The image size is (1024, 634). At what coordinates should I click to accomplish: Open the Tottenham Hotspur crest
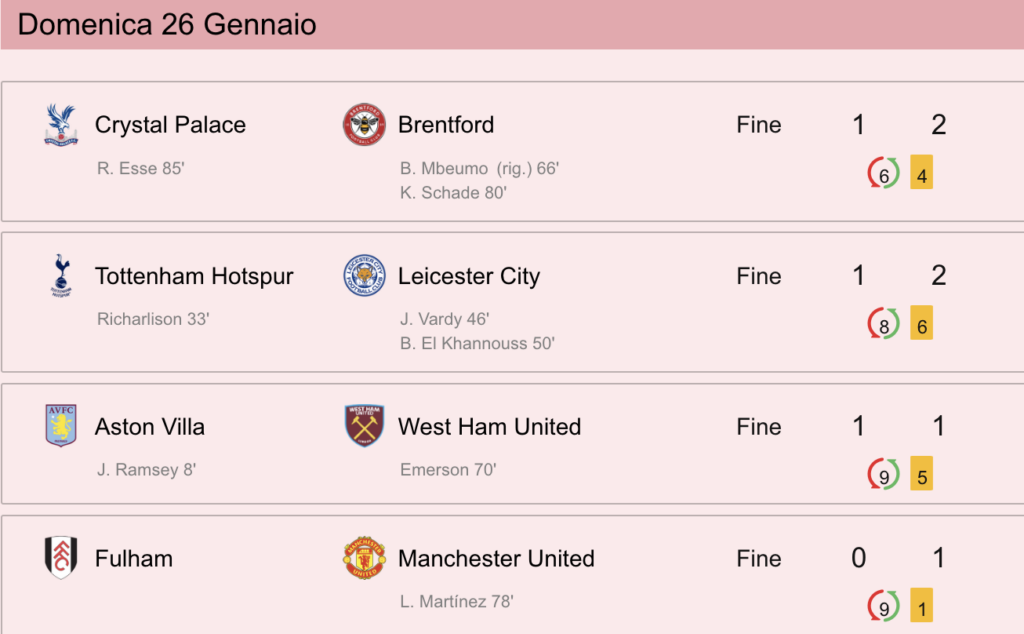[61, 276]
